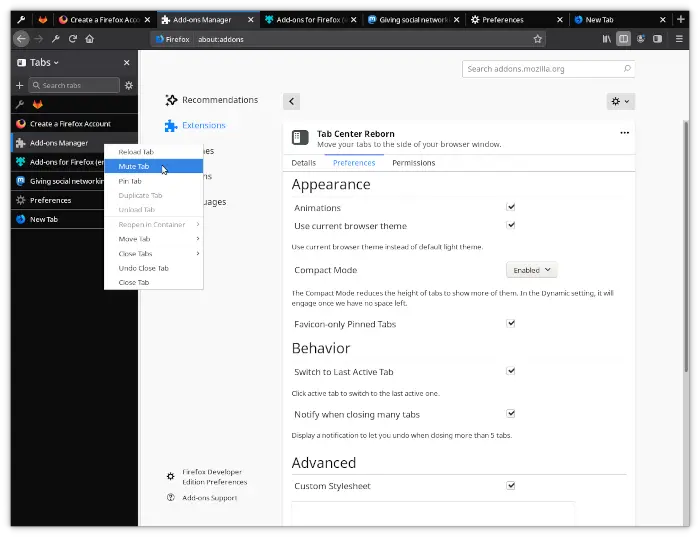This screenshot has width=700, height=537.
Task: Toggle Use current browser theme checkbox
Action: point(511,225)
